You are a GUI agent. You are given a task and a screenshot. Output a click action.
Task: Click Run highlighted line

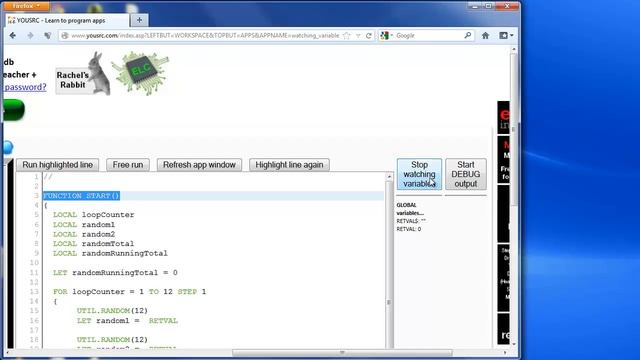click(x=58, y=165)
